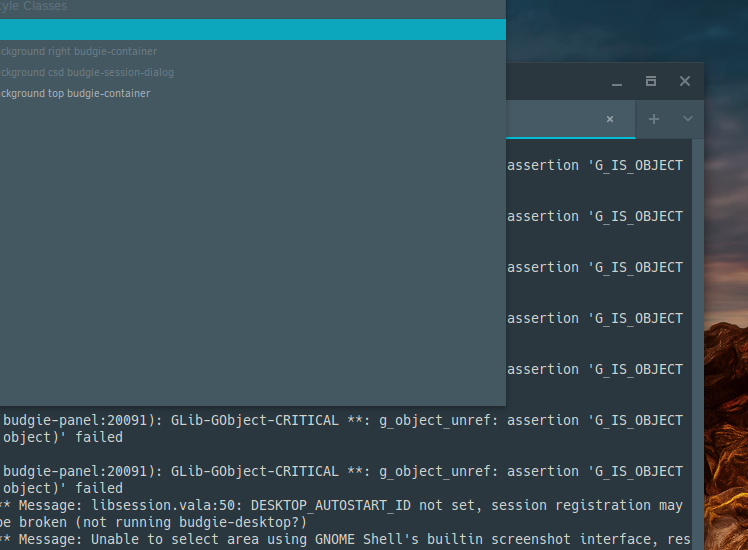This screenshot has width=748, height=550.
Task: Close the current terminal tab
Action: click(x=610, y=119)
